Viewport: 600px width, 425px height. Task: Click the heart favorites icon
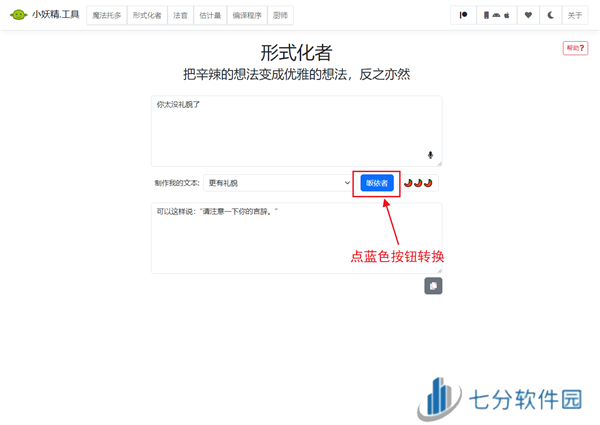point(528,15)
